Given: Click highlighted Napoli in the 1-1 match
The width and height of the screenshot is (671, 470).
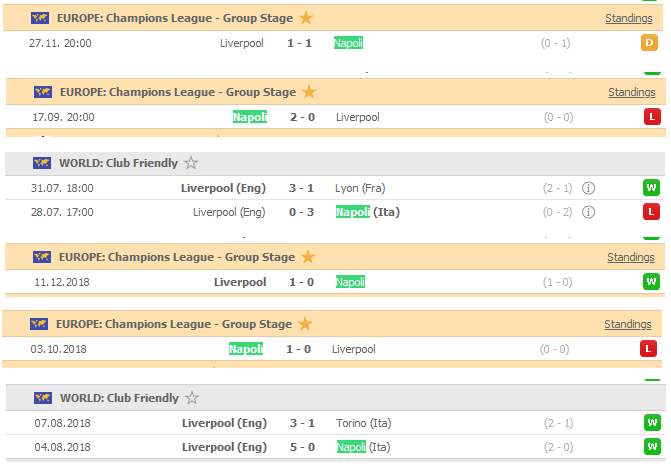Looking at the screenshot, I should [348, 43].
